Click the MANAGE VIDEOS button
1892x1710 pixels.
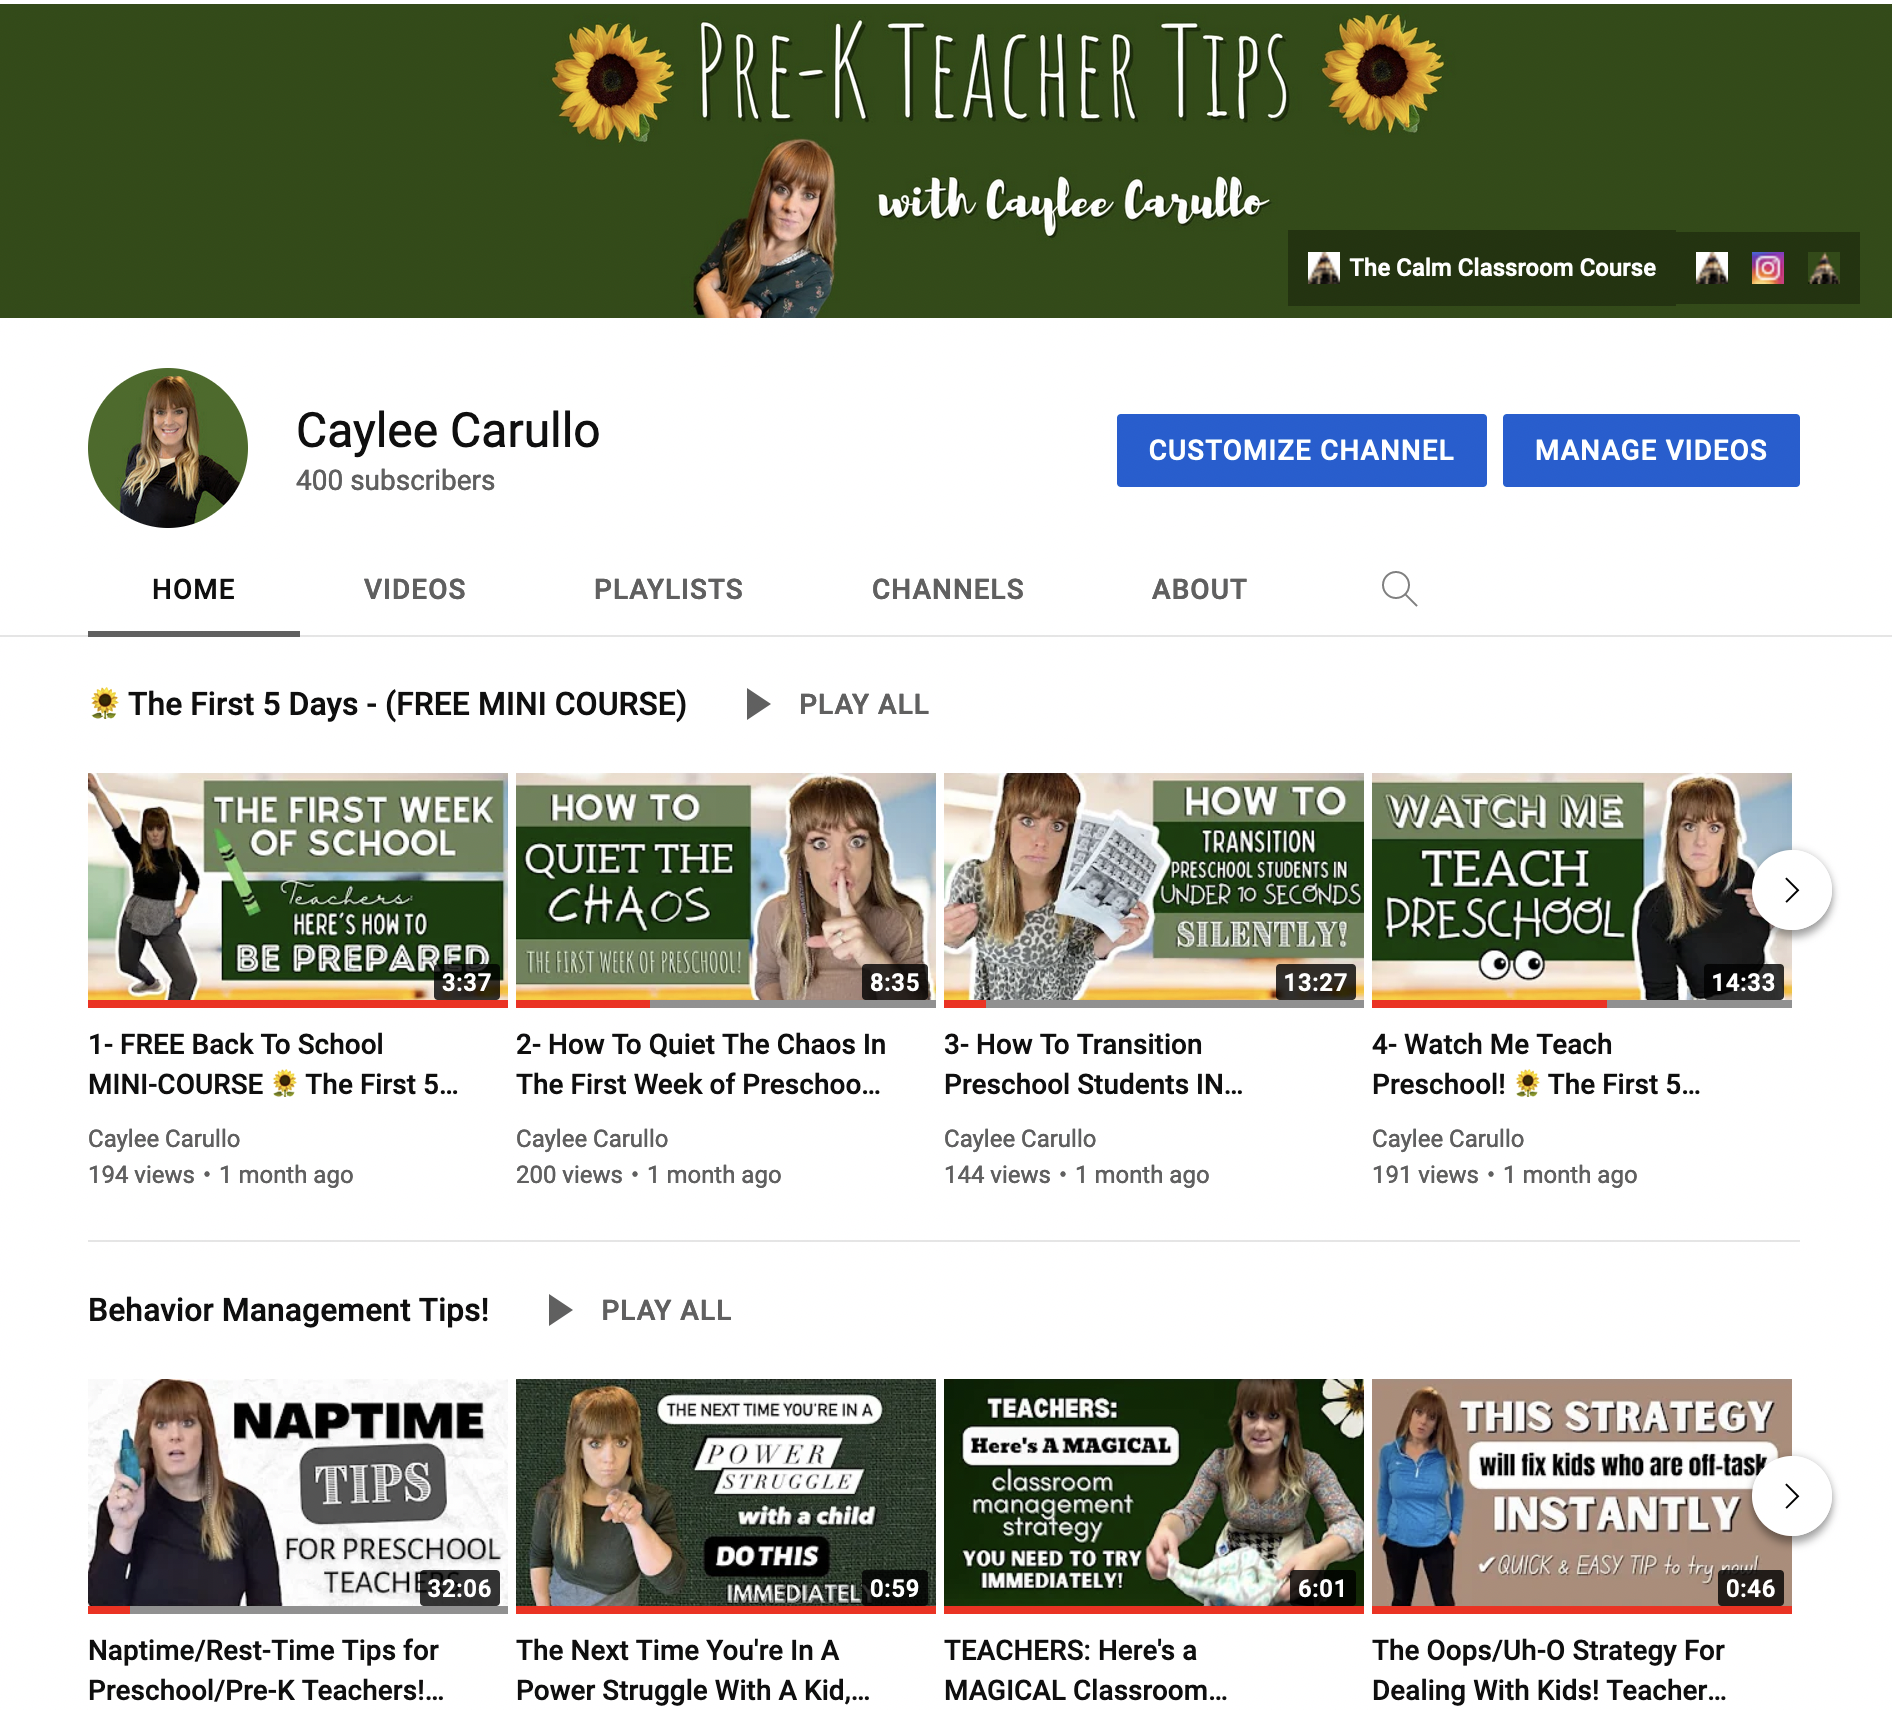tap(1651, 450)
